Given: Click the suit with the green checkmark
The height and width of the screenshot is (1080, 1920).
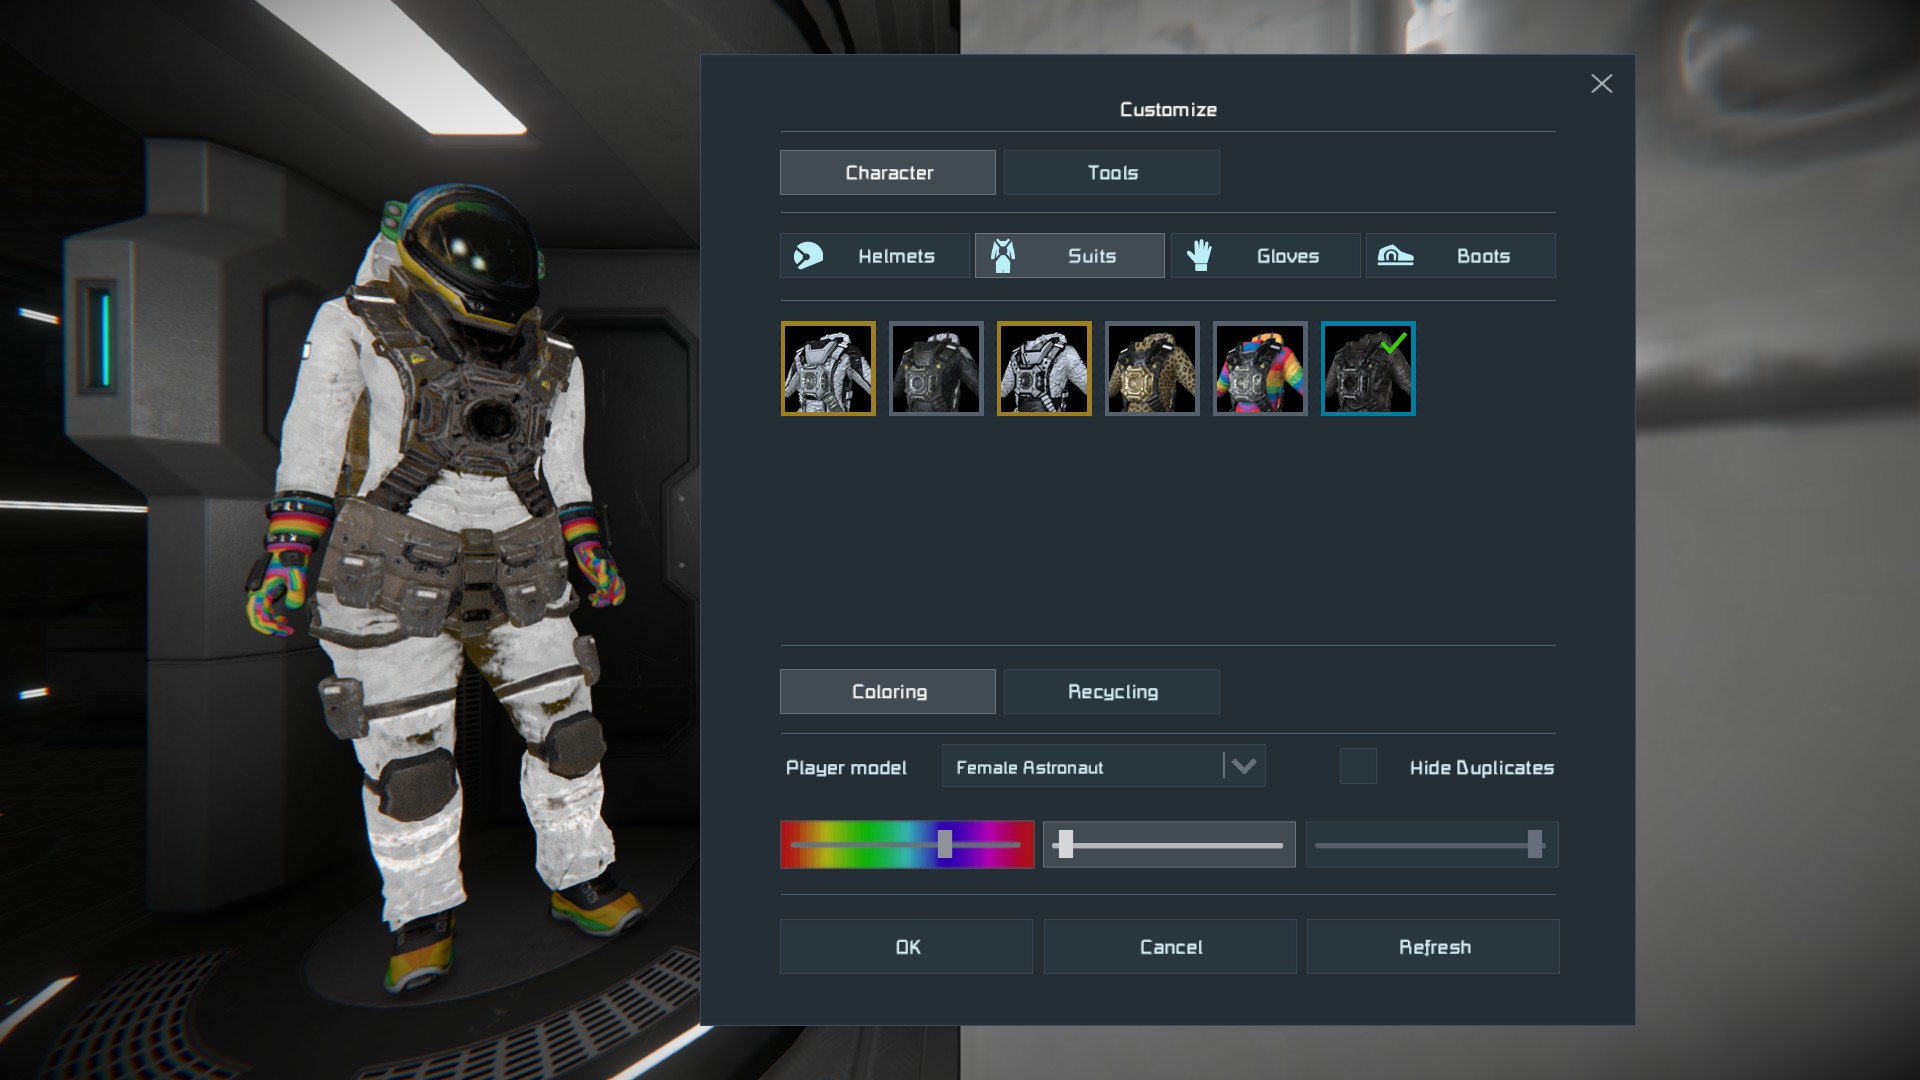Looking at the screenshot, I should coord(1368,368).
